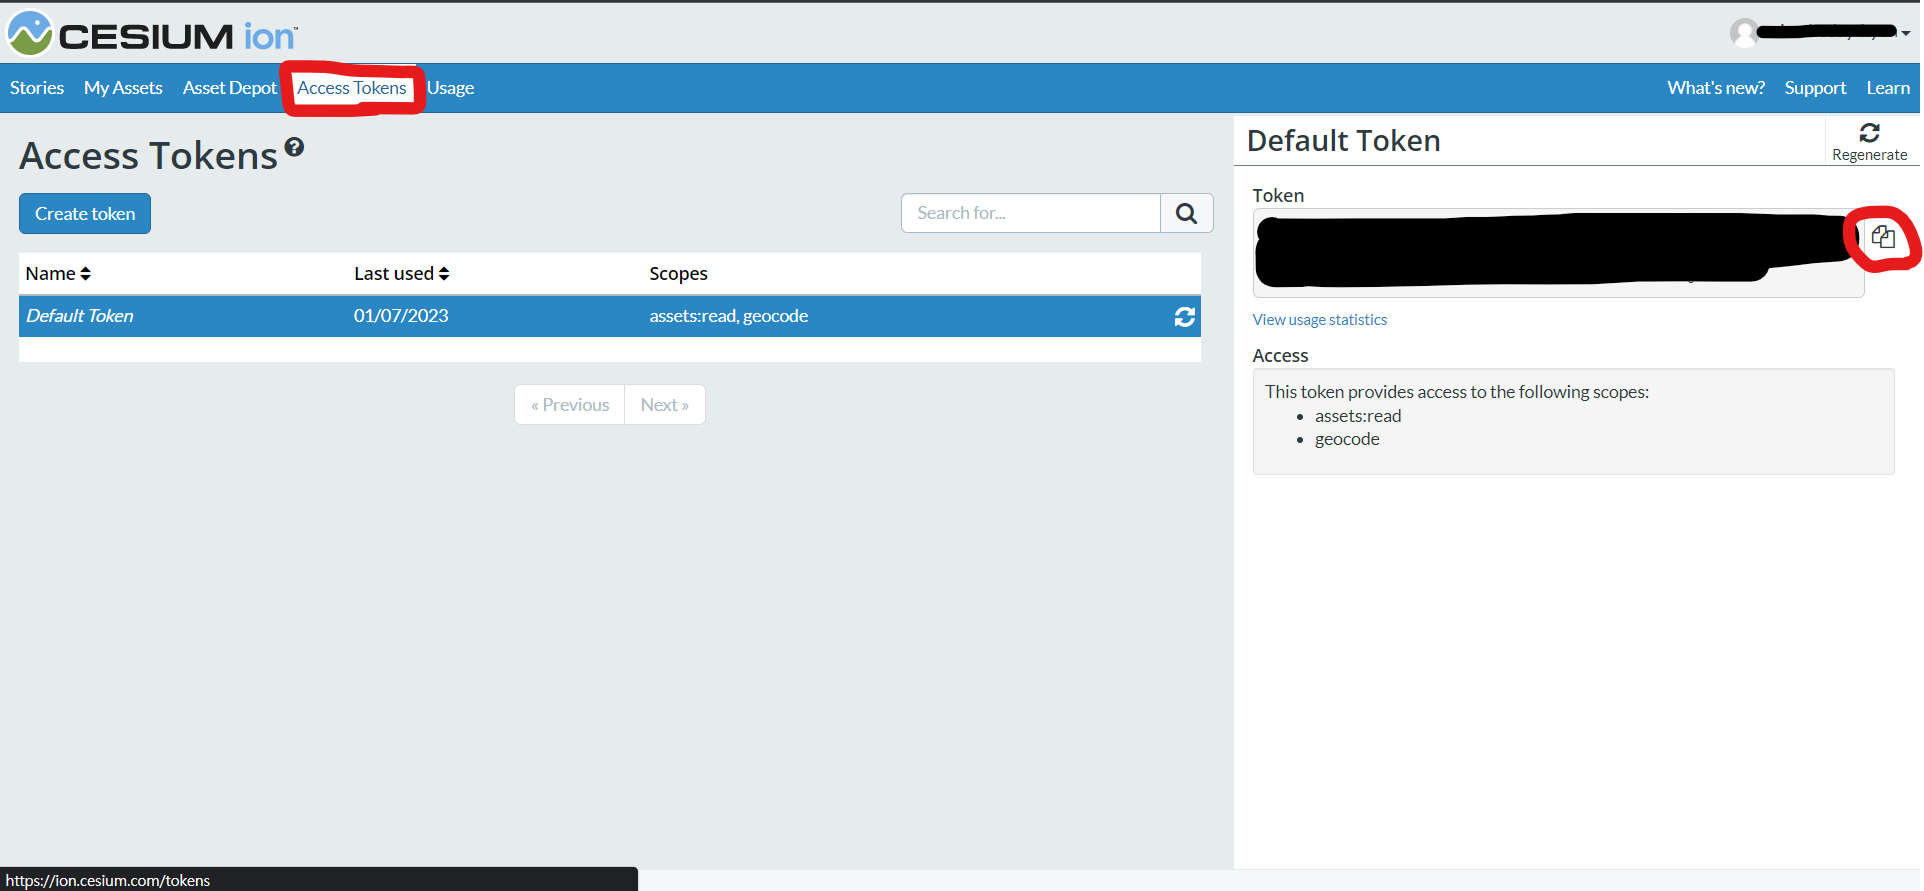1924x891 pixels.
Task: Focus the Search for... input field
Action: (x=1031, y=213)
